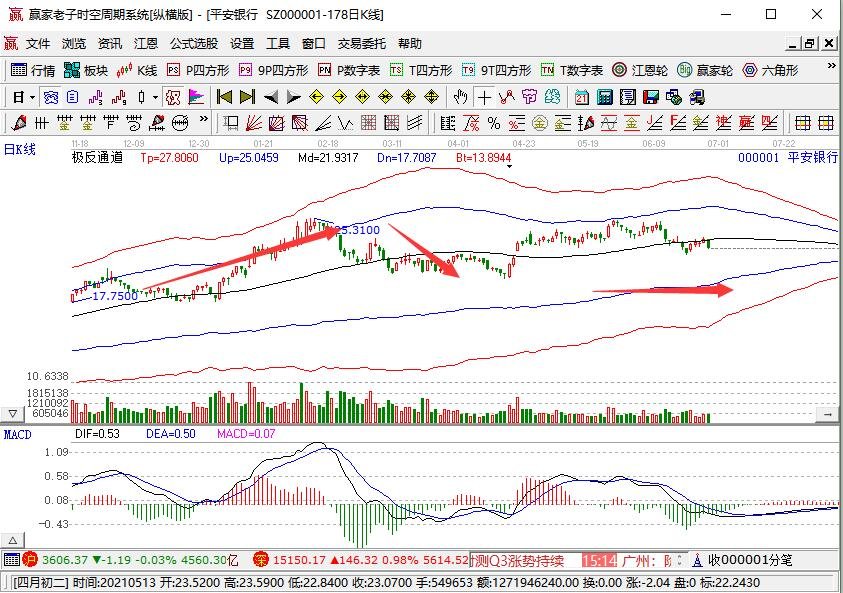Switch to K线 candlestick chart
Image resolution: width=843 pixels, height=593 pixels.
(137, 70)
